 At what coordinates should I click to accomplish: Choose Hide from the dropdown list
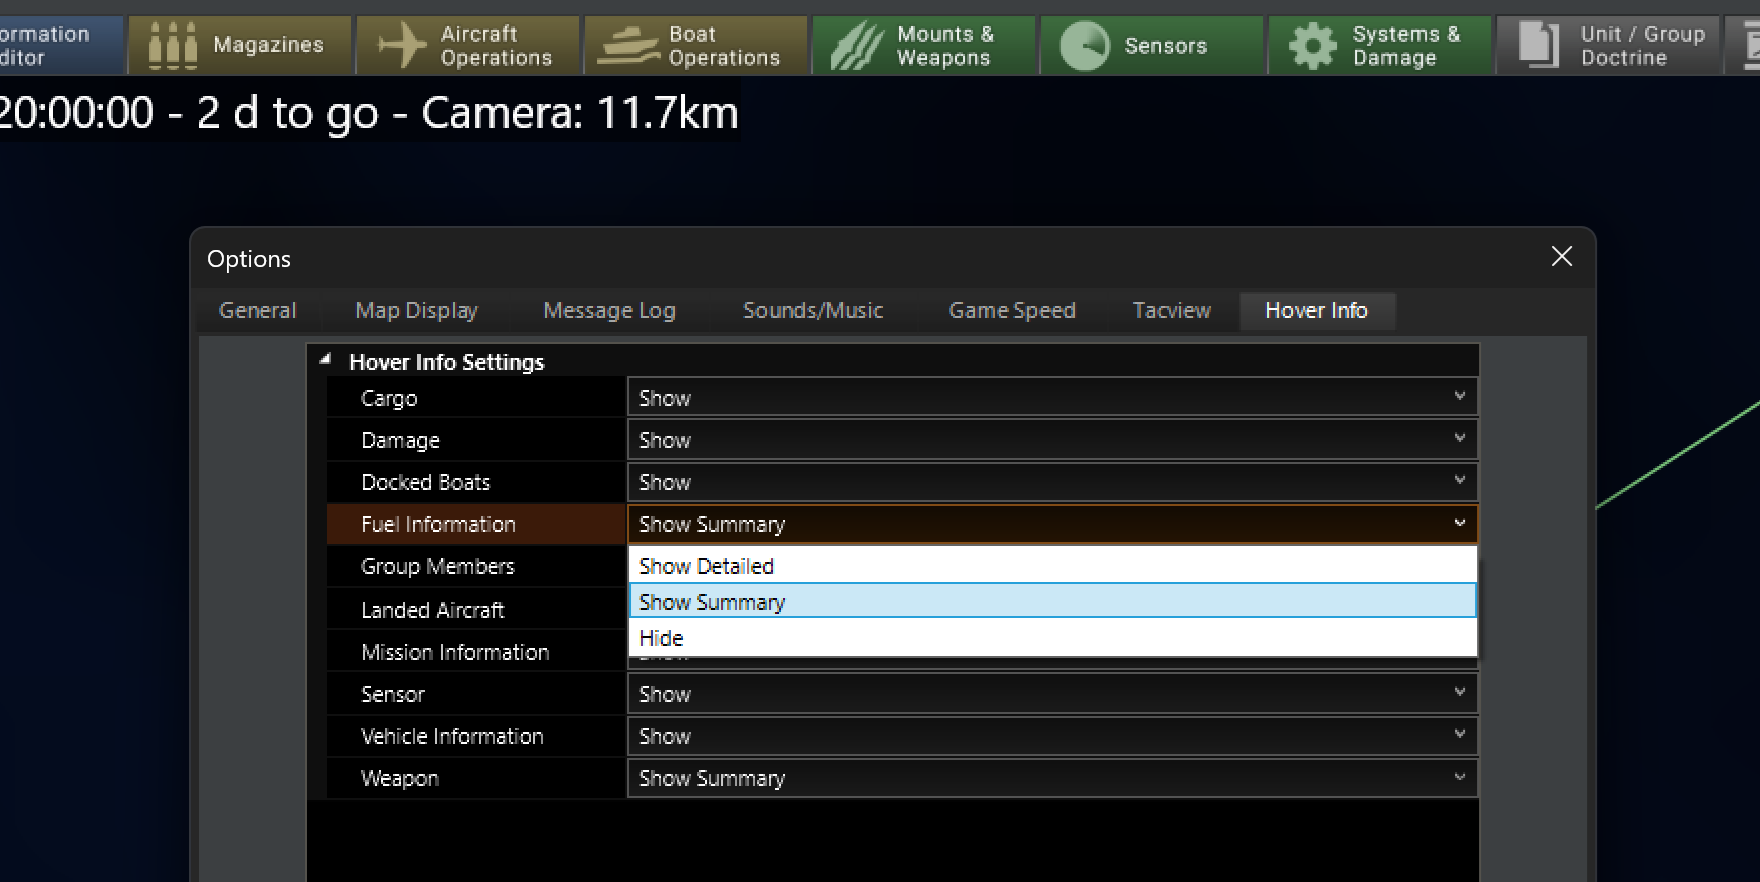click(1052, 638)
